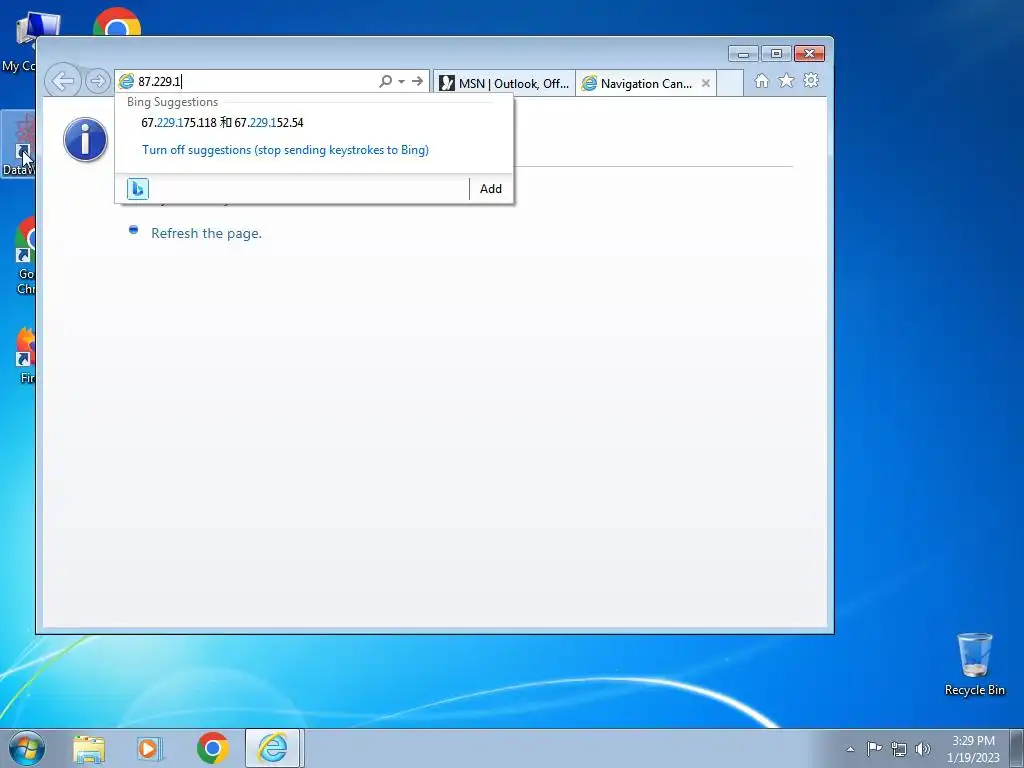The height and width of the screenshot is (768, 1024).
Task: Minimize the Internet Explorer window
Action: [x=743, y=54]
